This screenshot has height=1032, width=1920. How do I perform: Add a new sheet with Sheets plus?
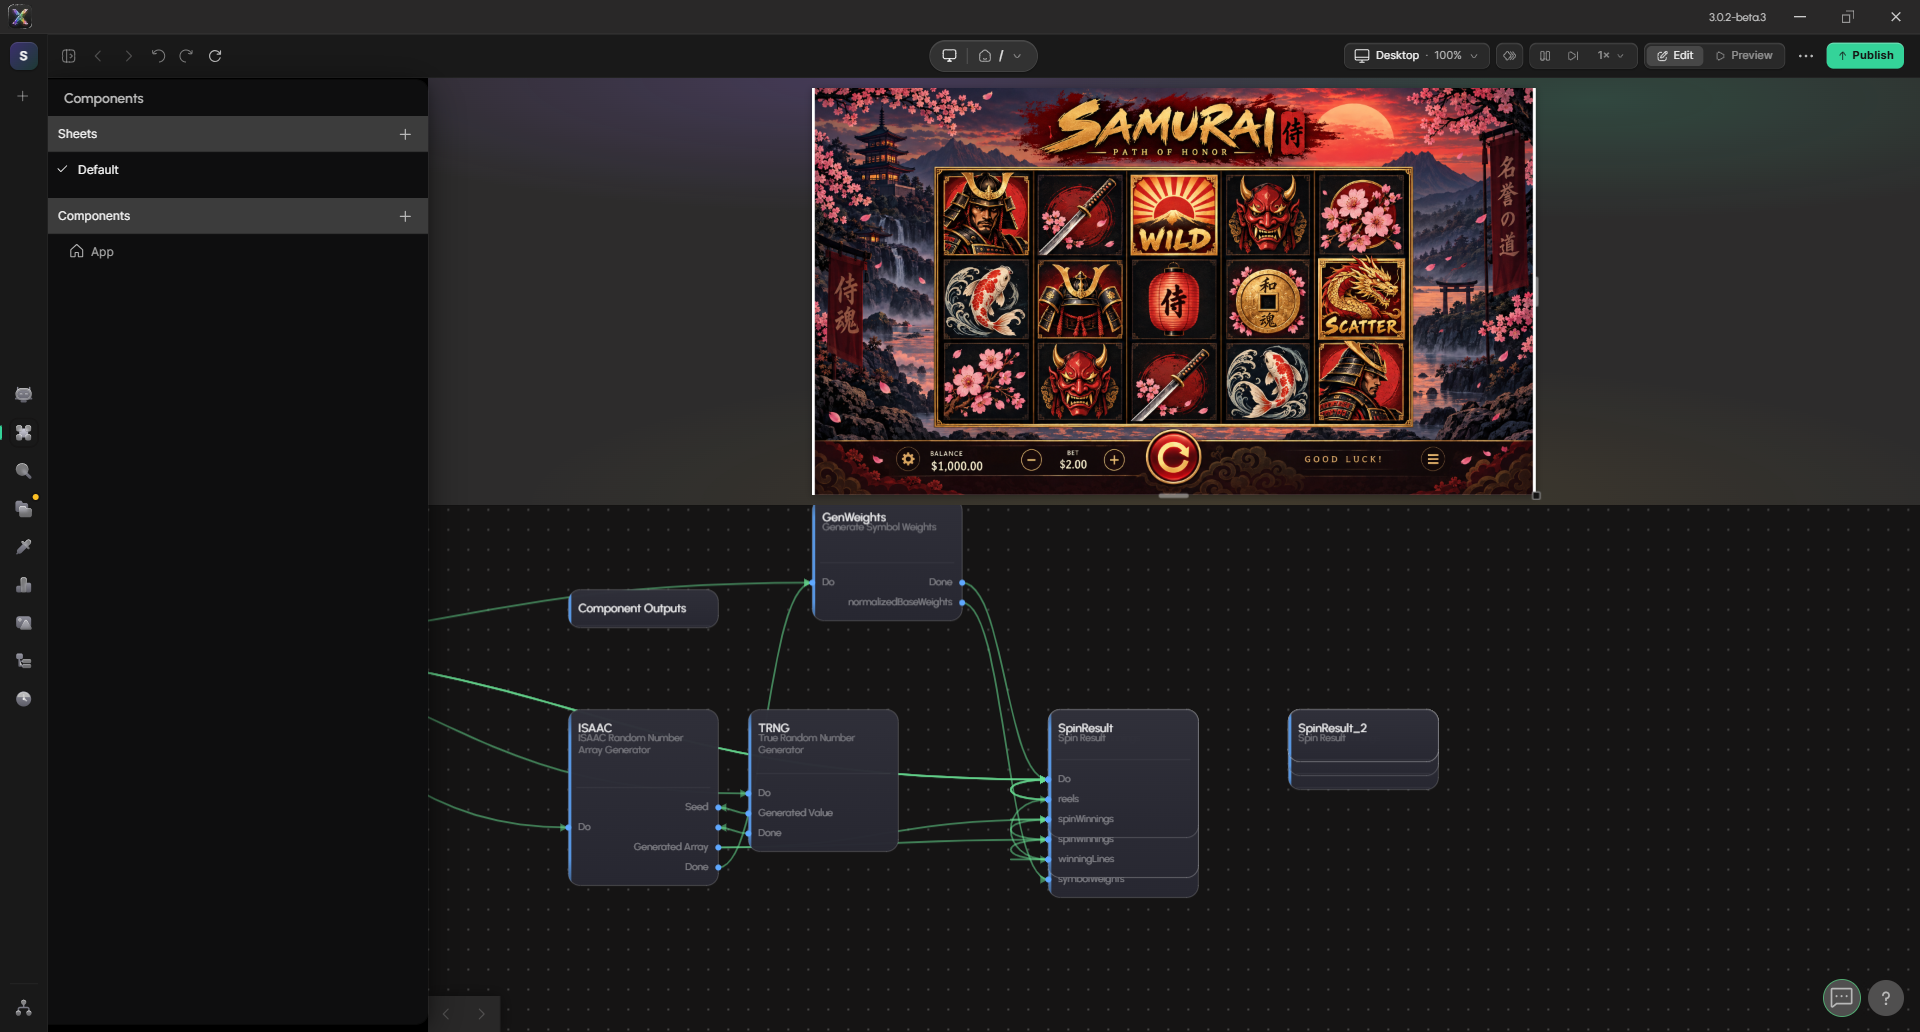[405, 134]
